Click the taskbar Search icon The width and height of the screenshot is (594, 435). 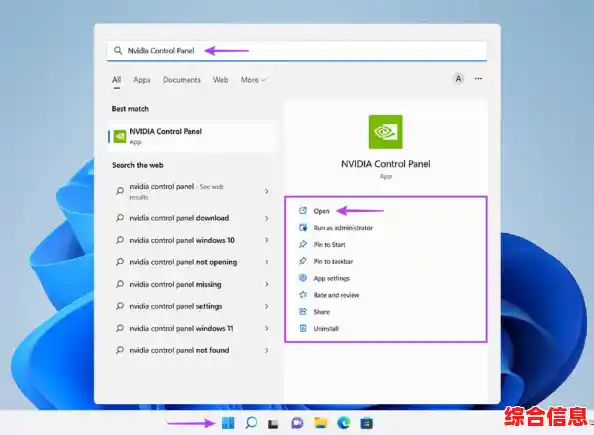pos(251,422)
